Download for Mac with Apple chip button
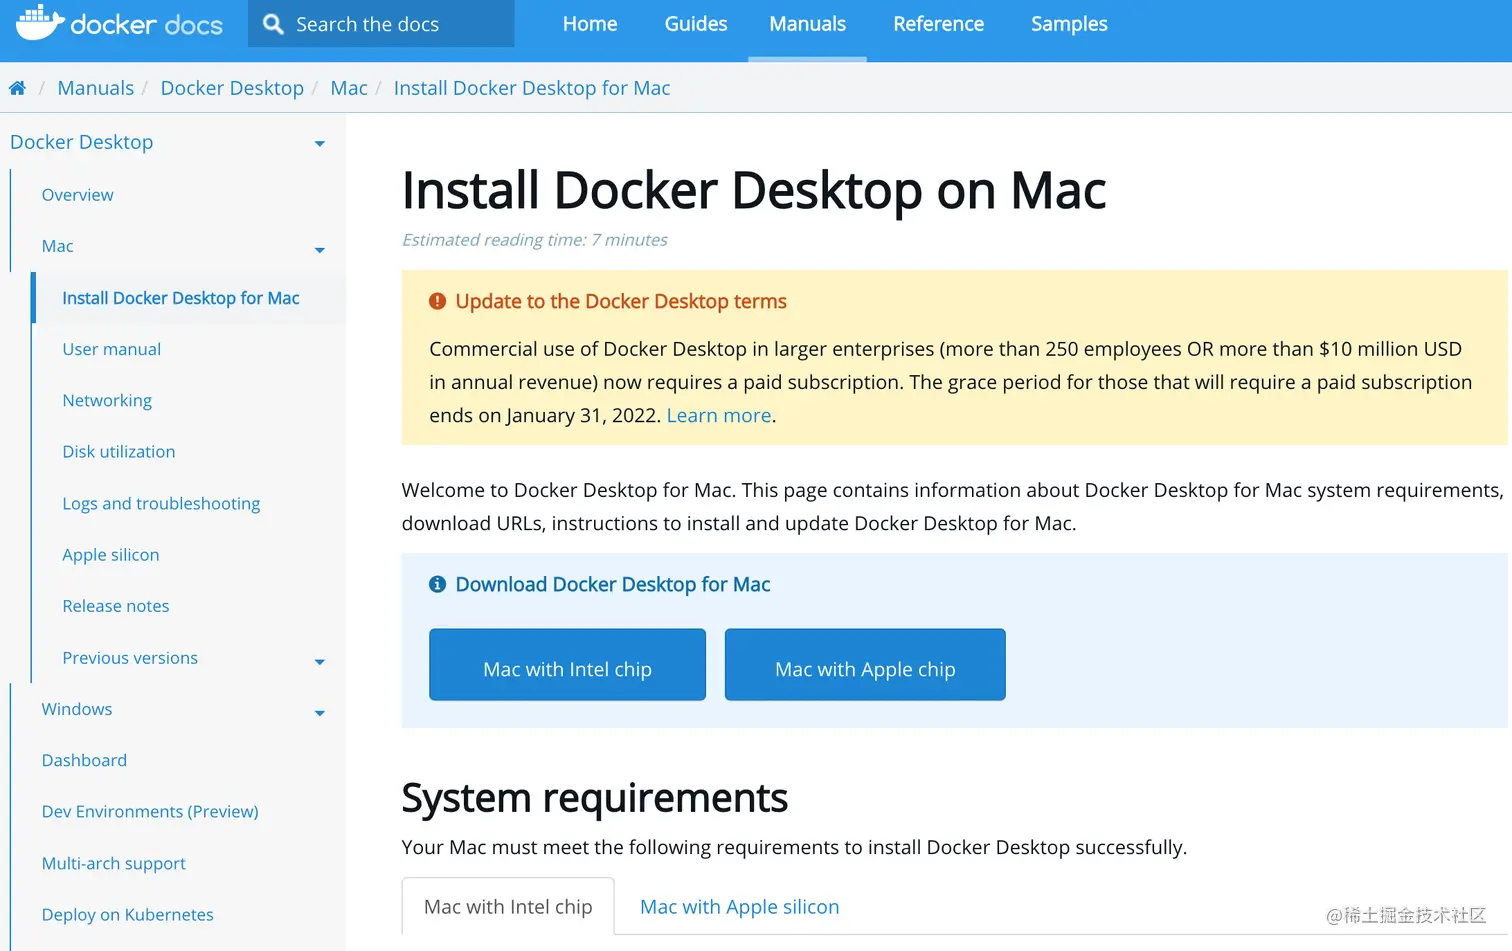This screenshot has height=951, width=1512. tap(865, 665)
